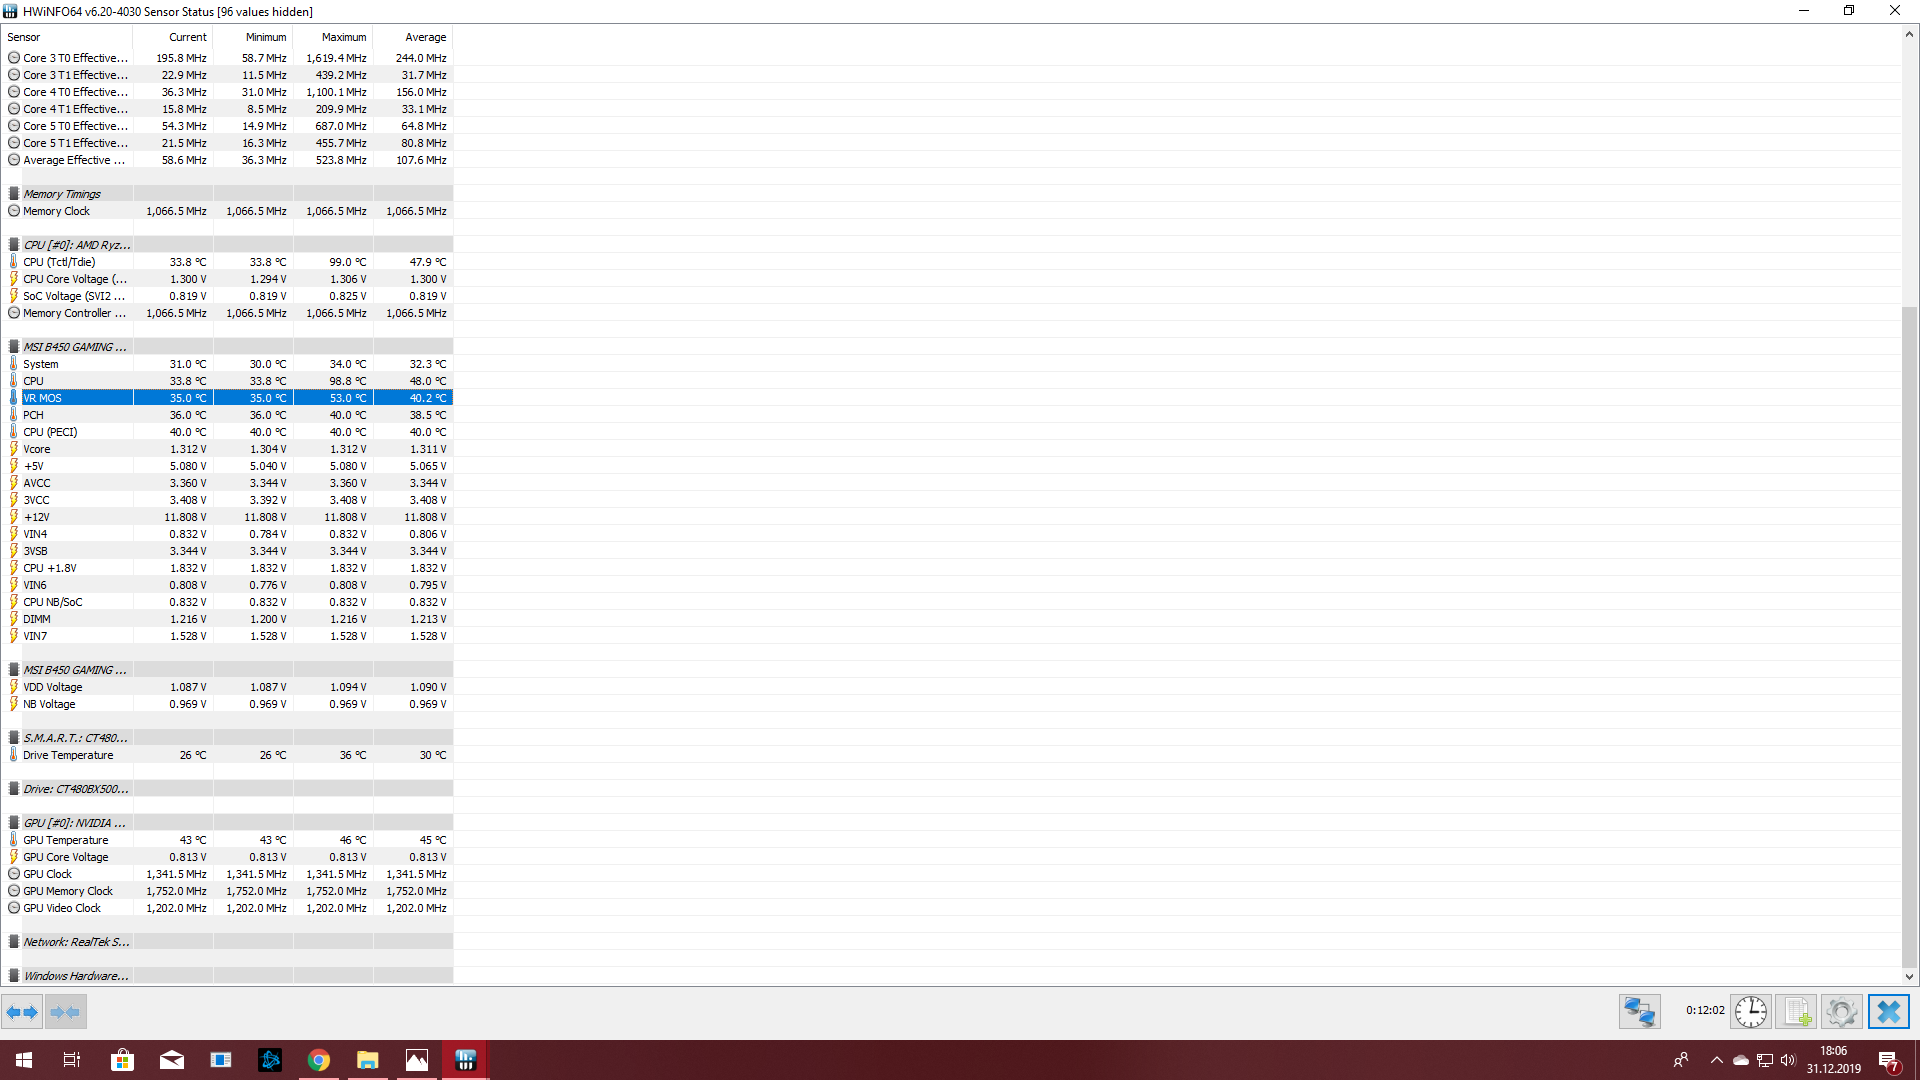Close sensor window with blue X button
1920x1080 pixels.
tap(1888, 1011)
